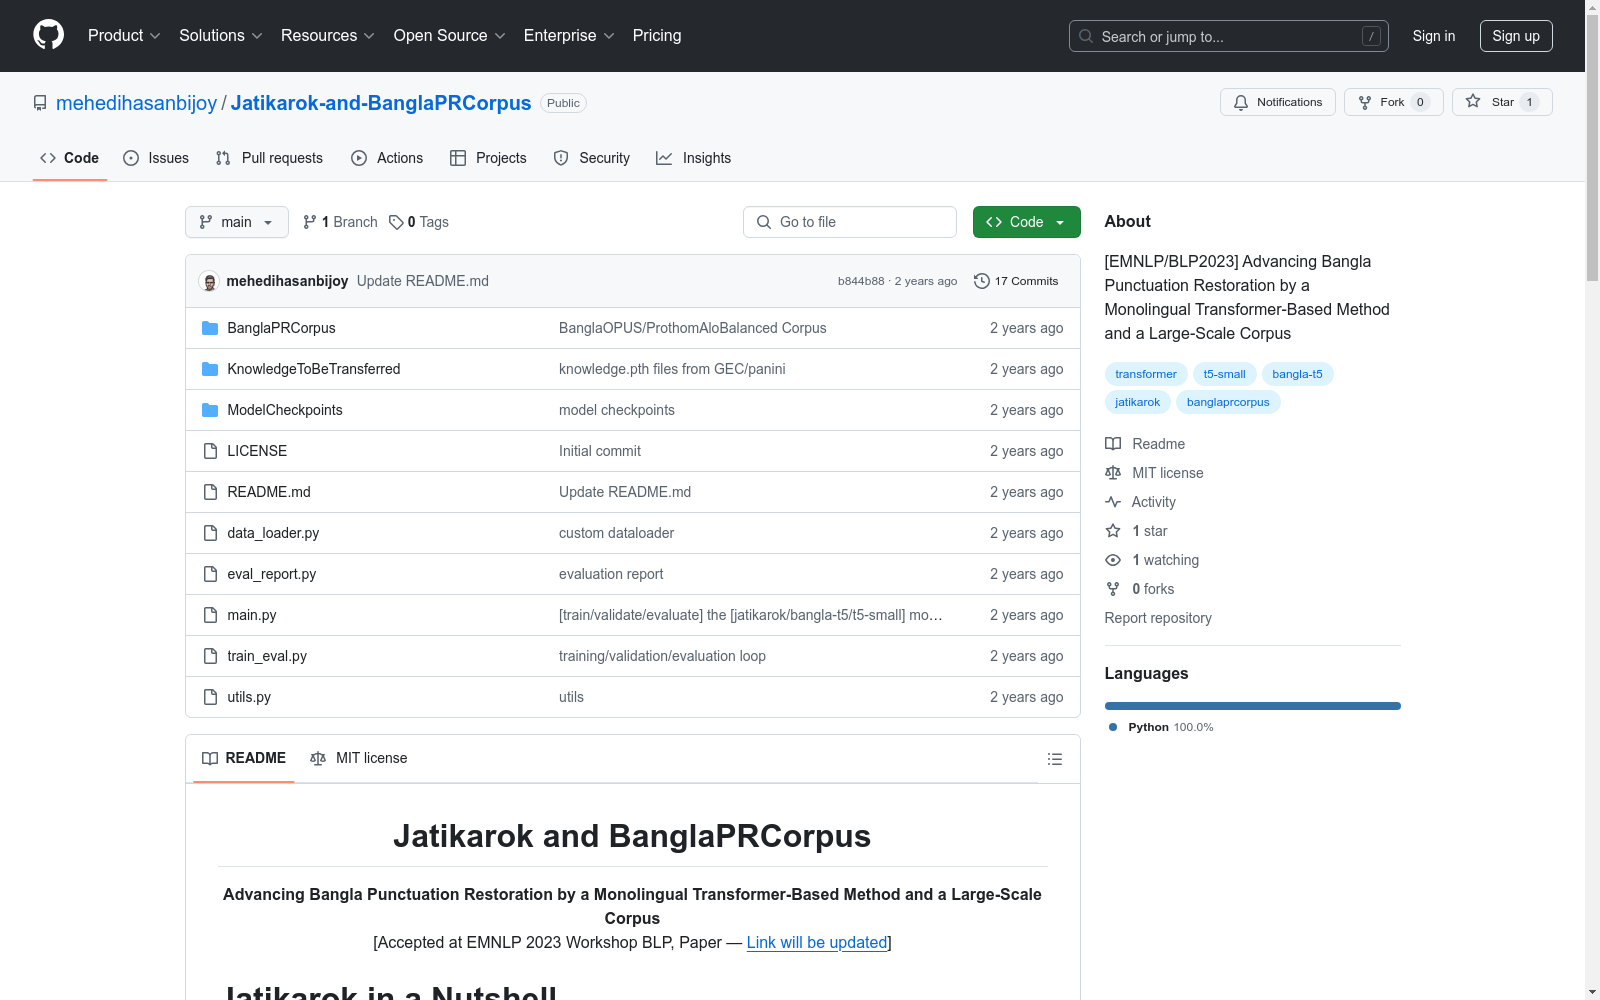This screenshot has height=1000, width=1600.
Task: Click the Go to file search field
Action: coord(850,222)
